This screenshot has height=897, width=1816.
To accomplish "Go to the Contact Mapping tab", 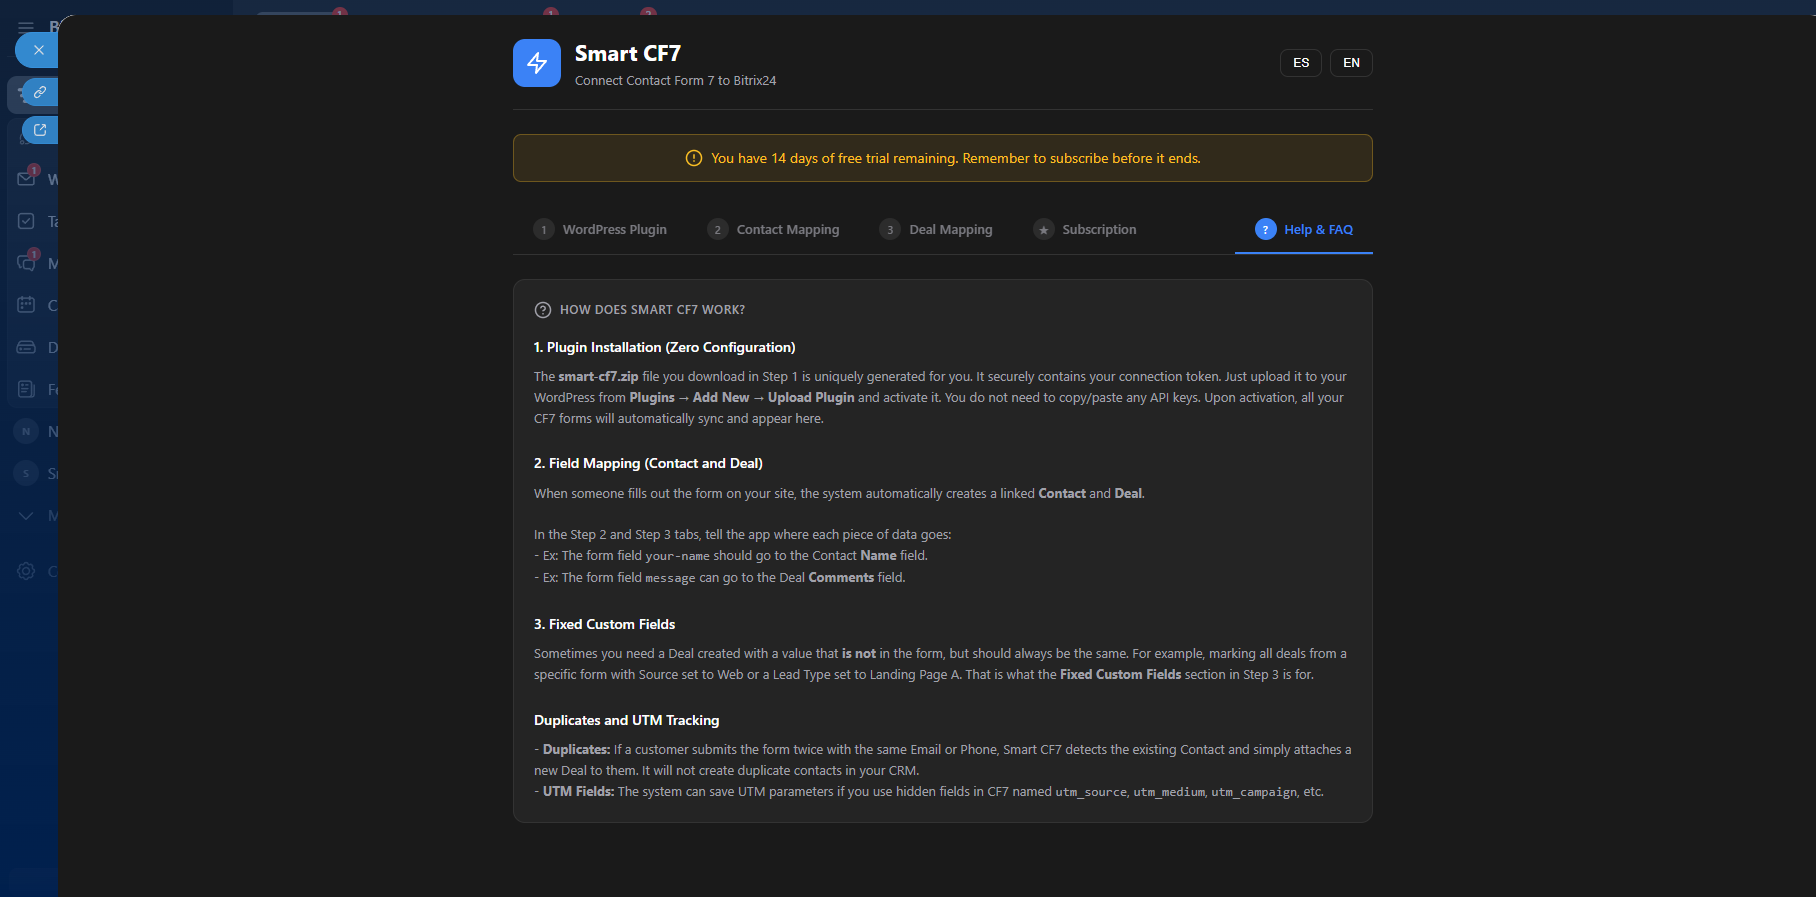I will (773, 230).
